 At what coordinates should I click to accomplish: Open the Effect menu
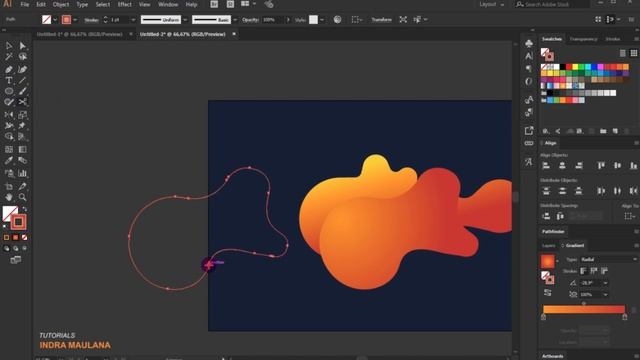tap(124, 4)
